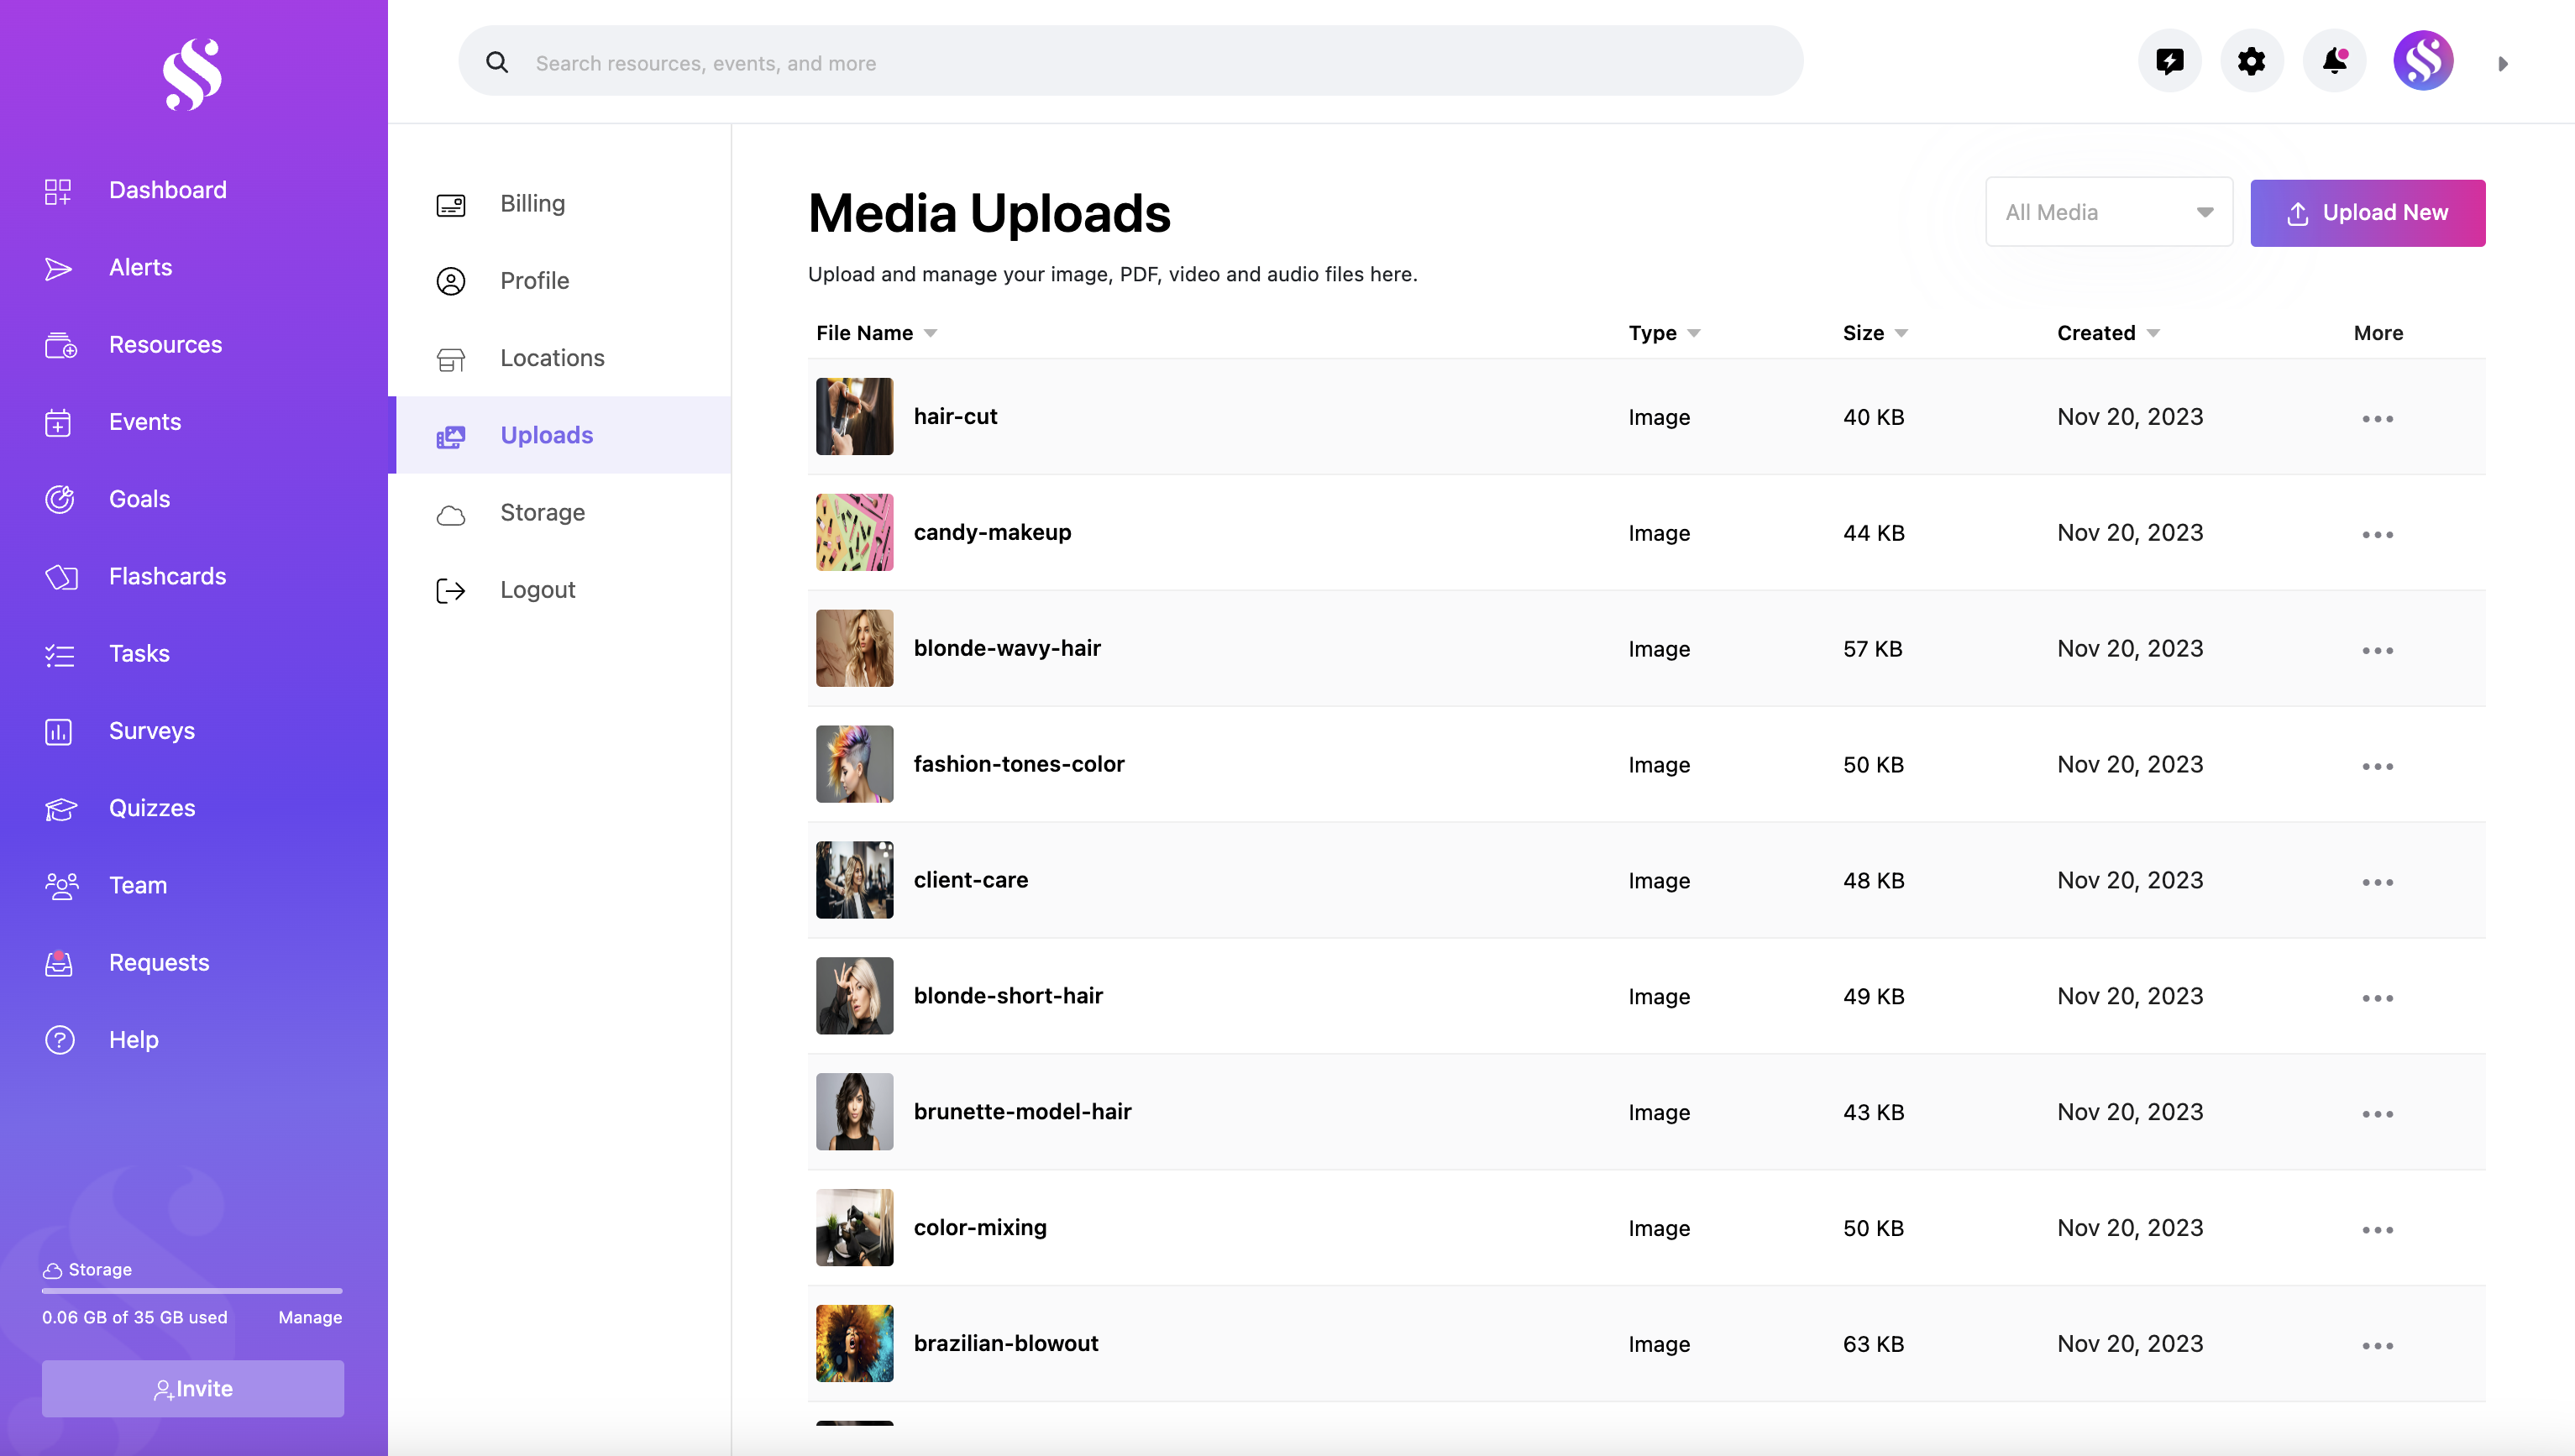The width and height of the screenshot is (2575, 1456).
Task: Open settings via the gear icon
Action: point(2251,61)
